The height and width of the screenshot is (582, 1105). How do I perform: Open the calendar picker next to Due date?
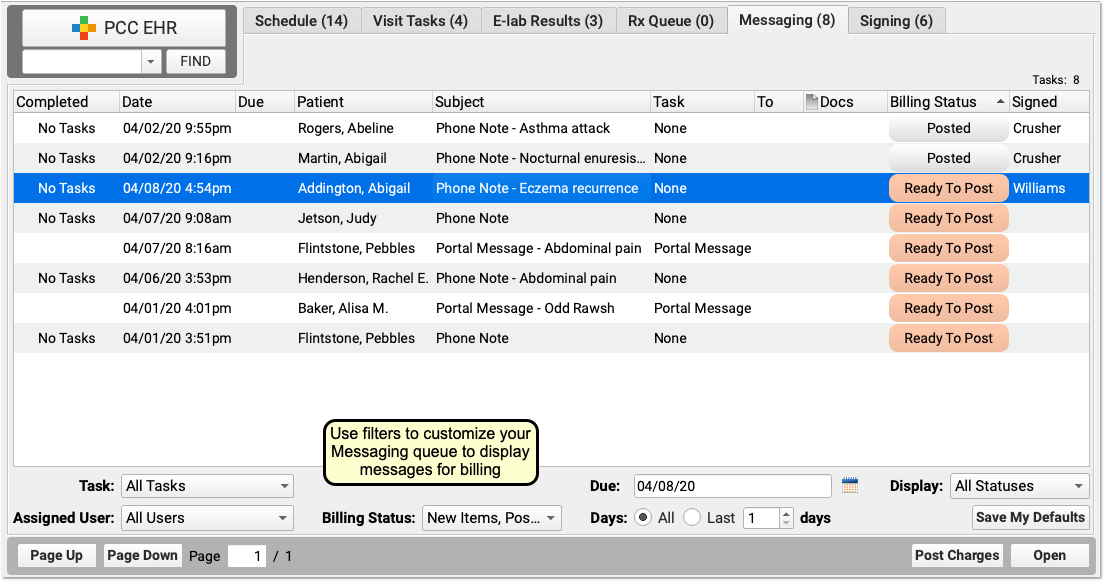850,485
